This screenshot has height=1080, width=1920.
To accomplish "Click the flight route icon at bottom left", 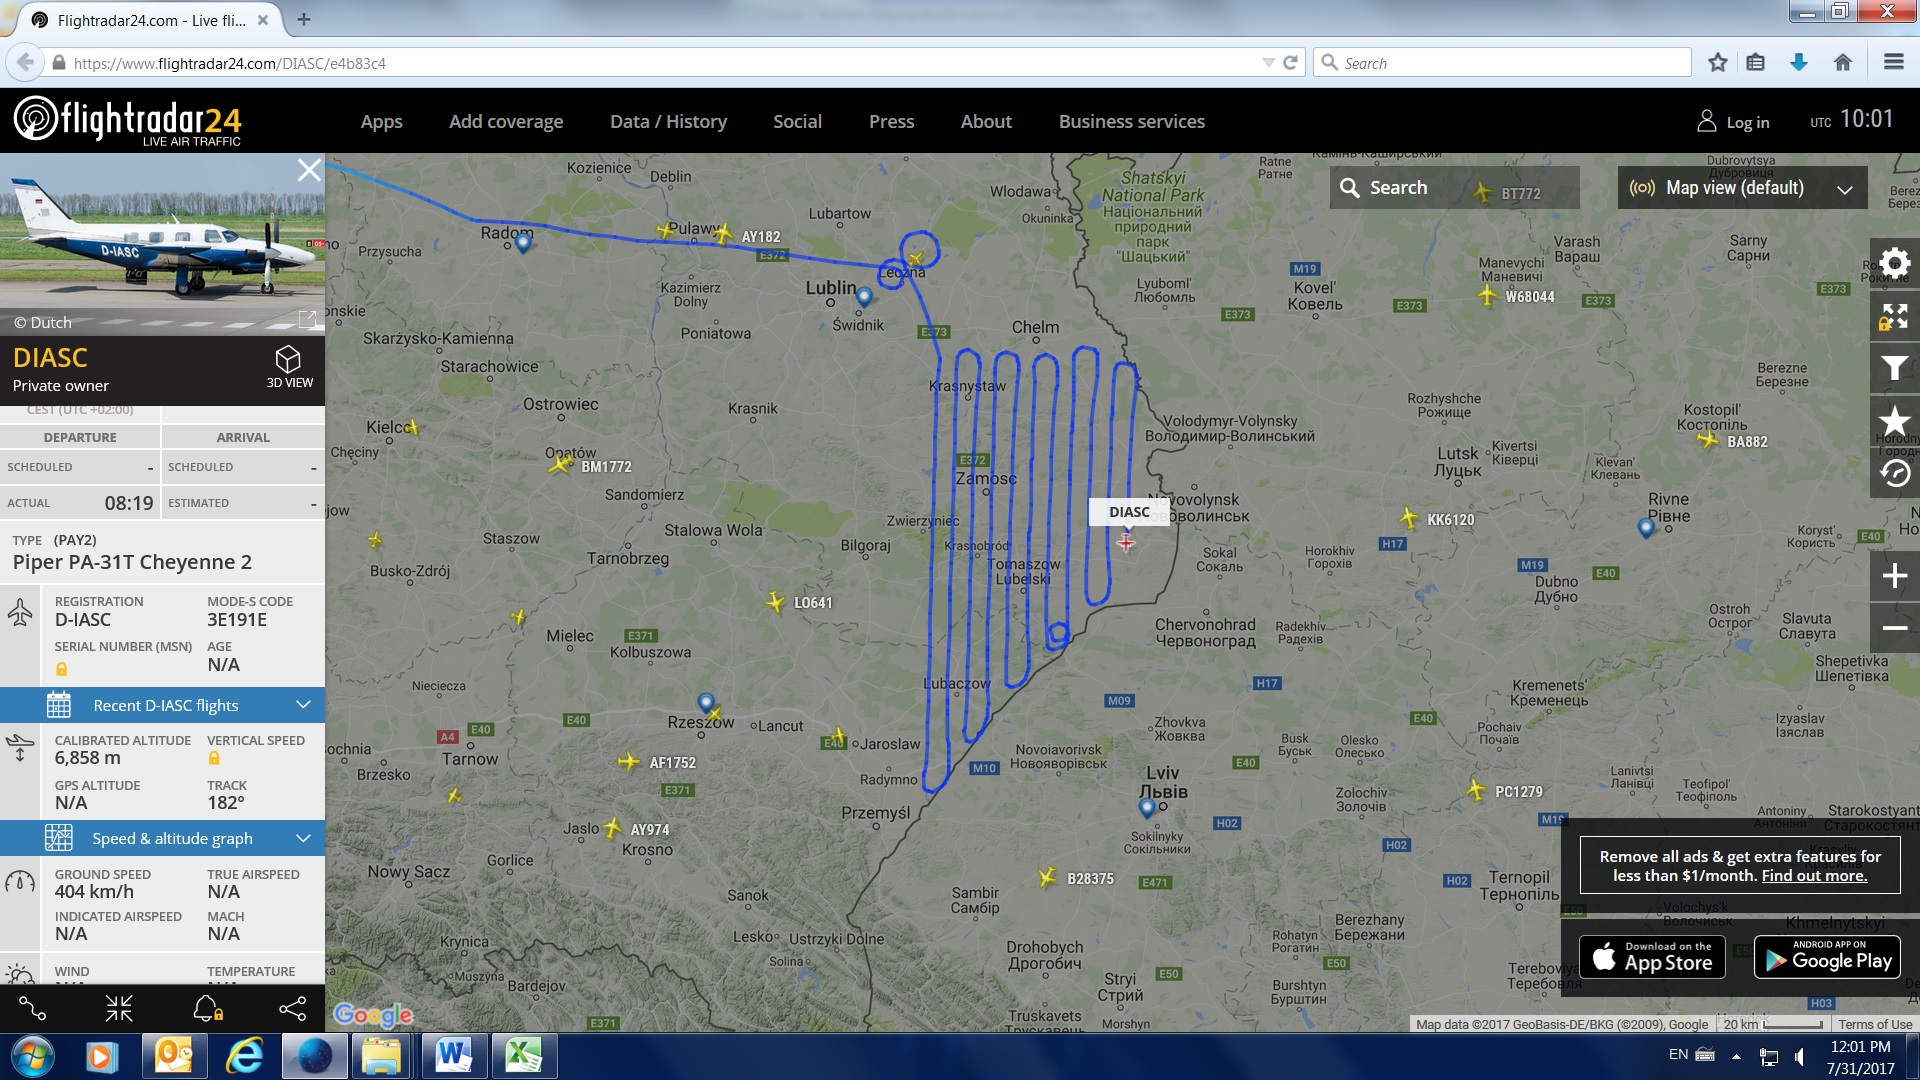I will 32,1009.
